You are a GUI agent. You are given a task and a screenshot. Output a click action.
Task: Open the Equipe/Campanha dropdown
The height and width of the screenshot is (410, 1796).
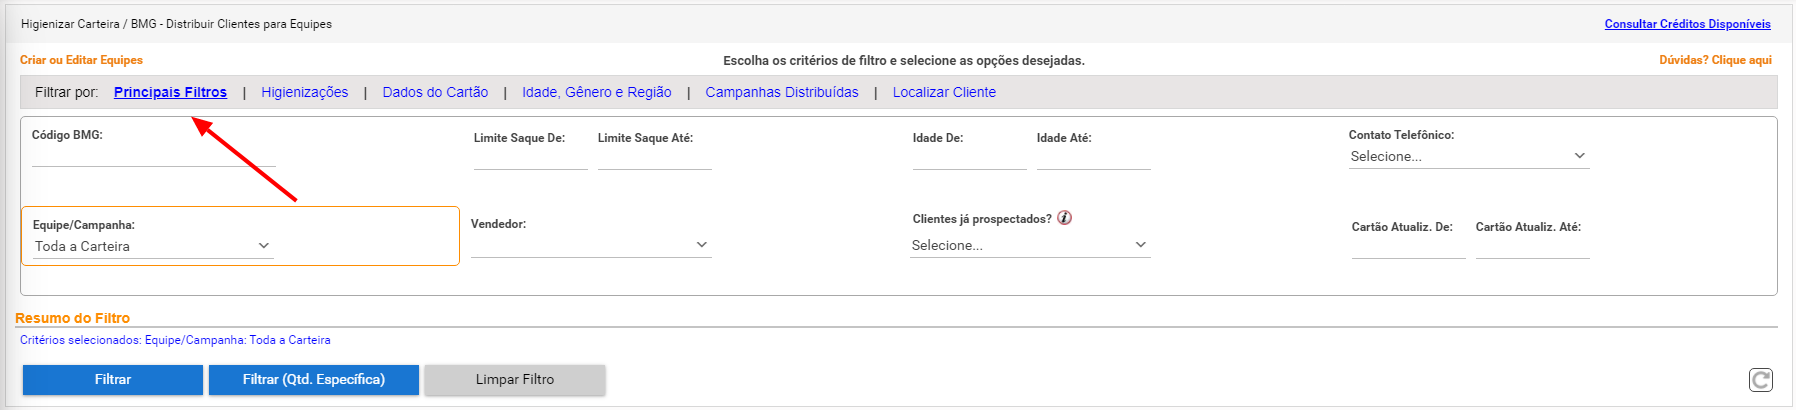pyautogui.click(x=153, y=246)
